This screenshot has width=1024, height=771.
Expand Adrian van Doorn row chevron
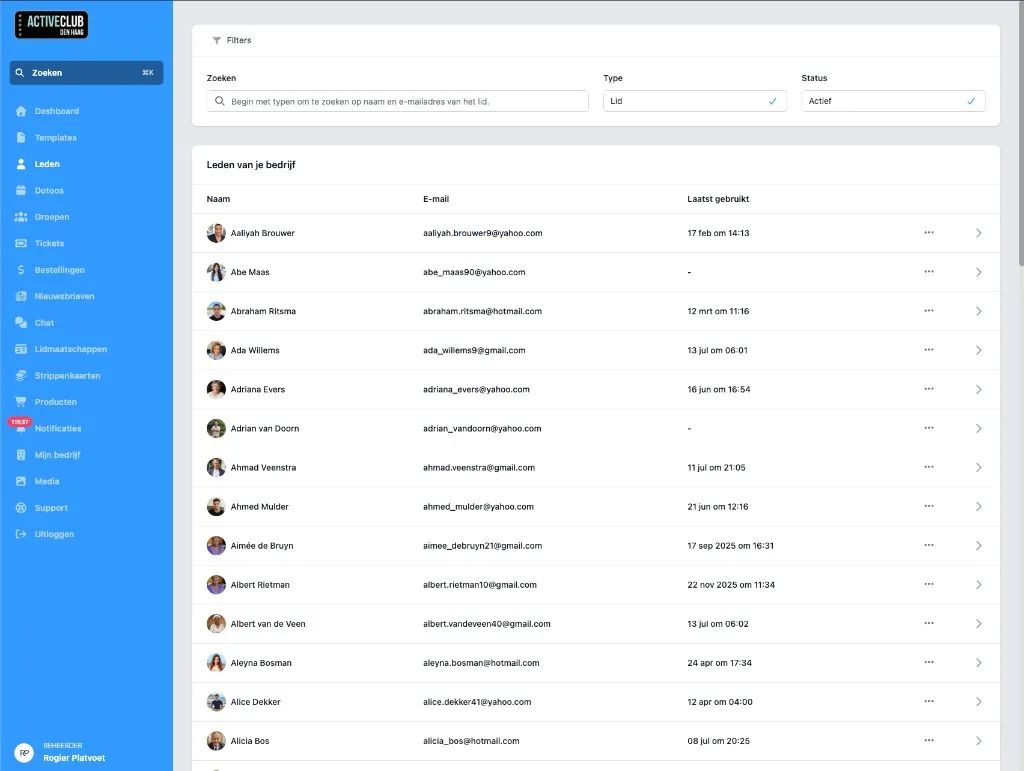(x=978, y=429)
